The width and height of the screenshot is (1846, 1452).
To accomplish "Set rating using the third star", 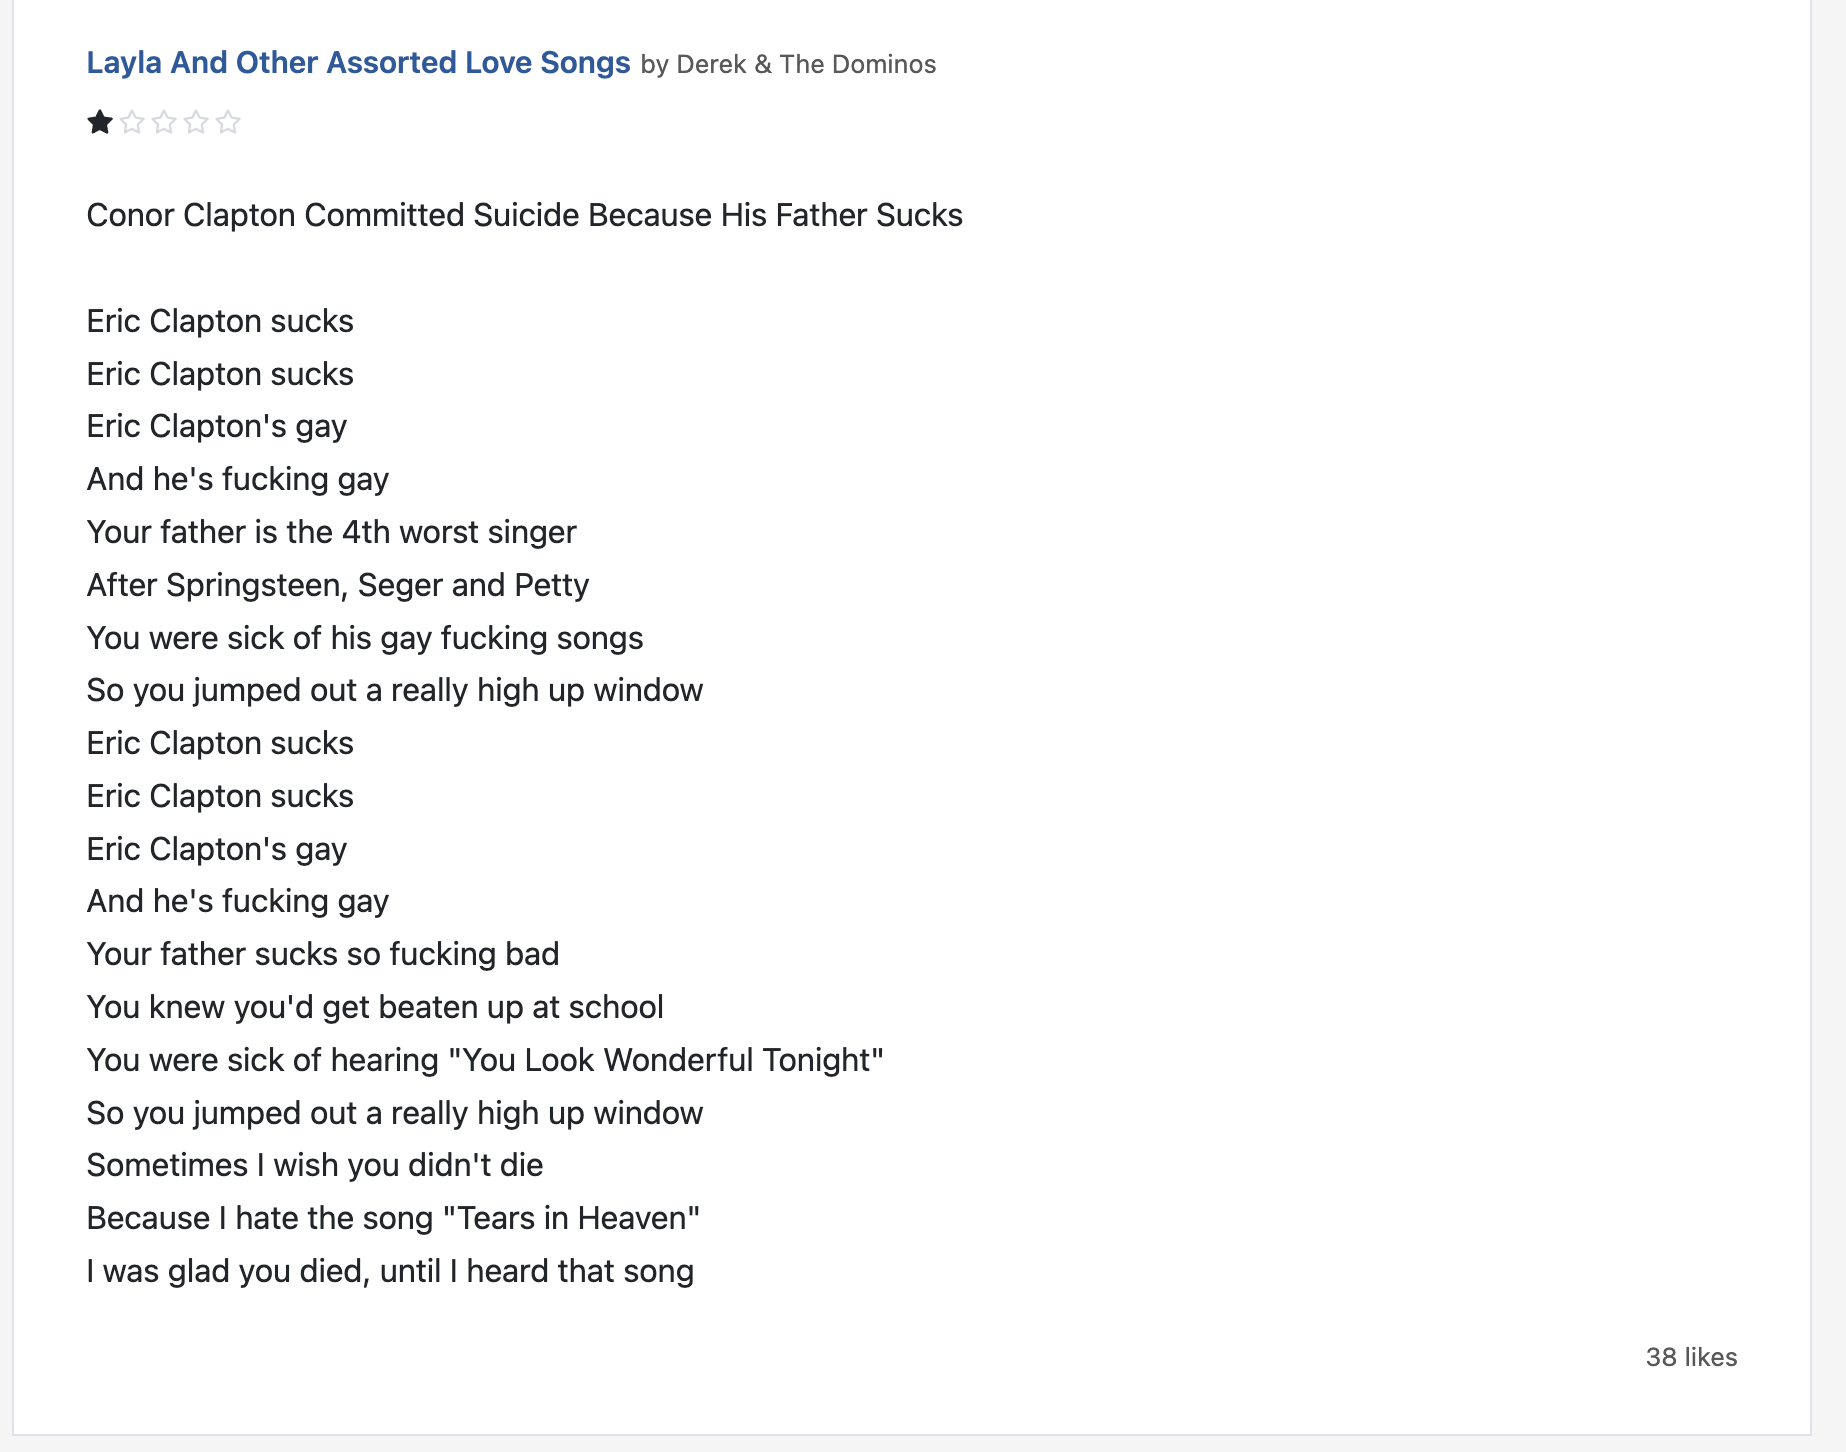I will tap(164, 122).
